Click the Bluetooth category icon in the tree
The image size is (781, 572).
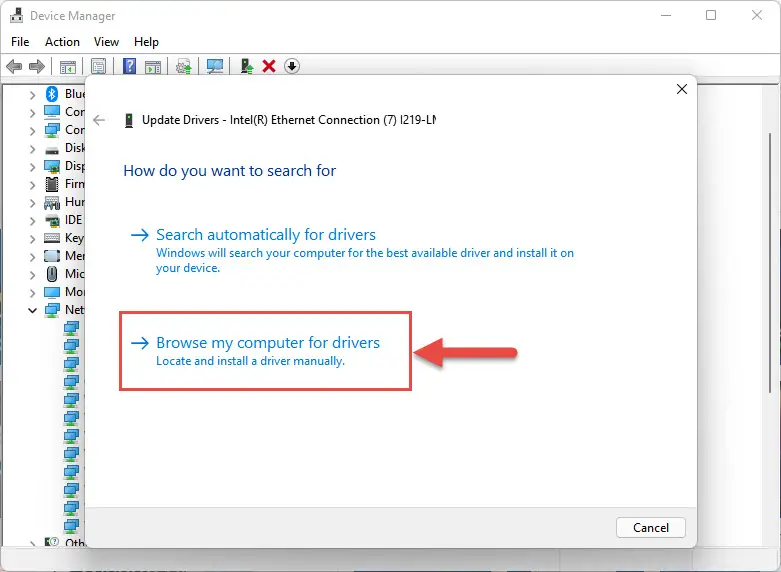coord(52,94)
